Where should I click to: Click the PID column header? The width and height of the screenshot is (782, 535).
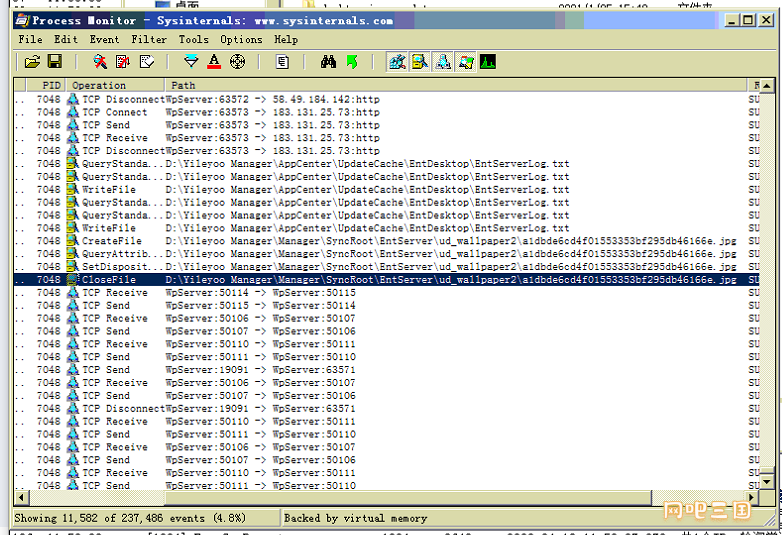click(46, 85)
